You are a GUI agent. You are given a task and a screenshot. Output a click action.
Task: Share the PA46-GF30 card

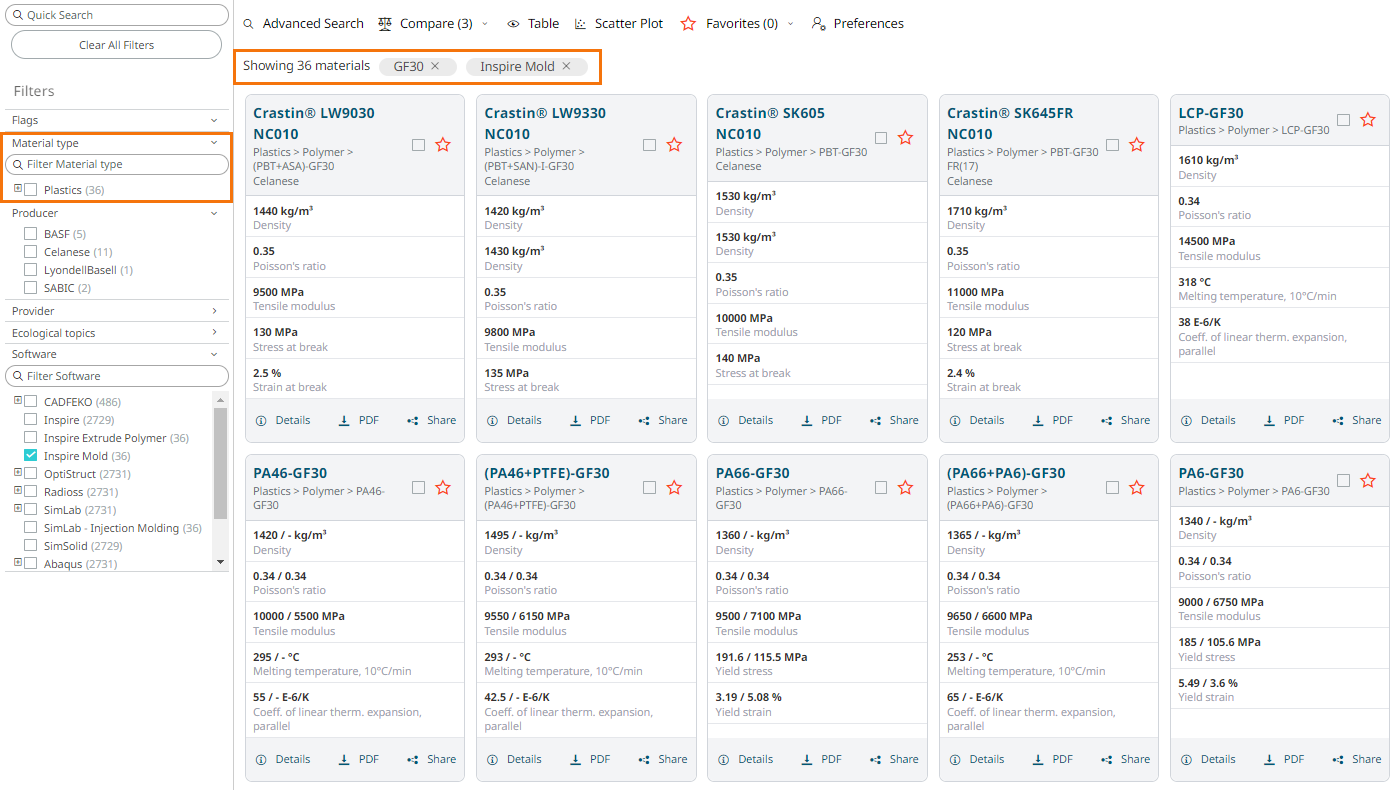pyautogui.click(x=432, y=759)
